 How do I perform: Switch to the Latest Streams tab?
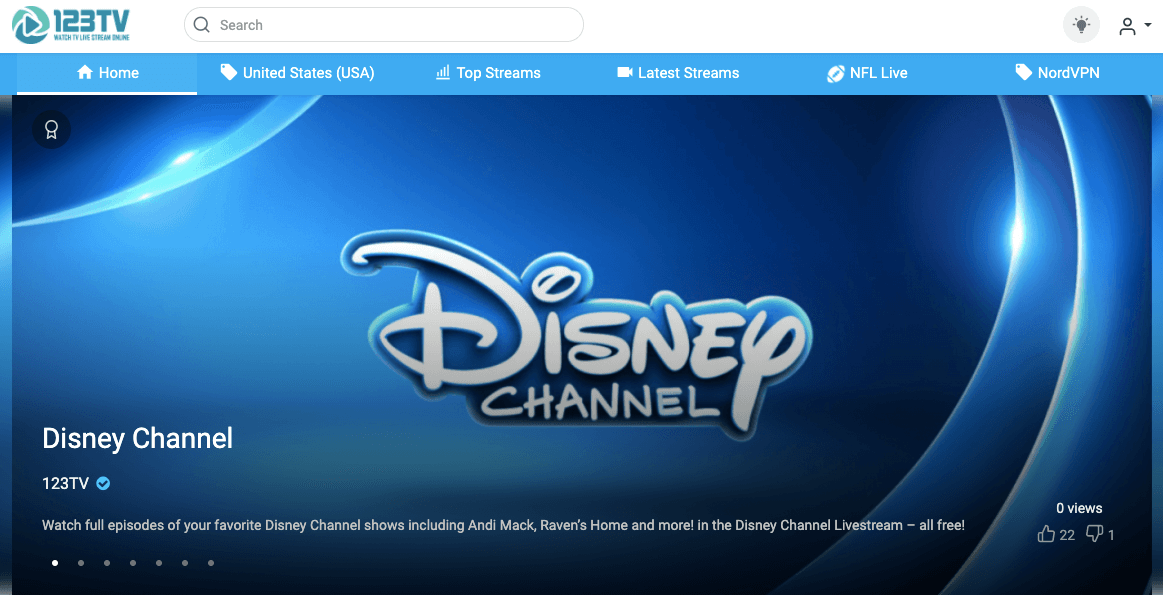(689, 72)
